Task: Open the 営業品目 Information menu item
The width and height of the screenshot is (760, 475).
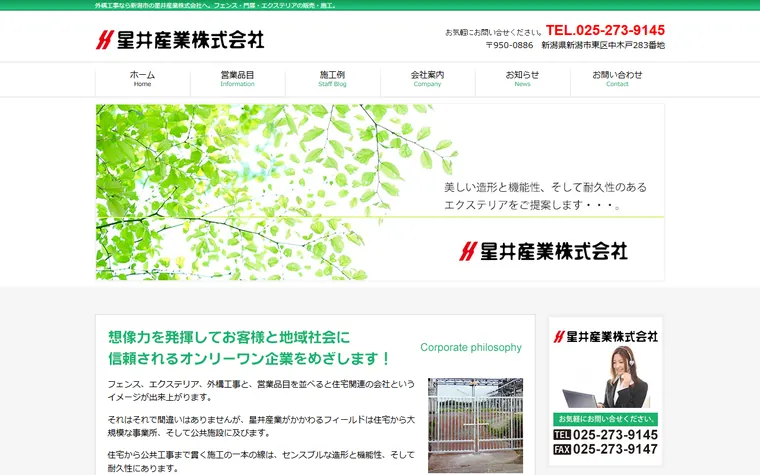Action: 238,79
